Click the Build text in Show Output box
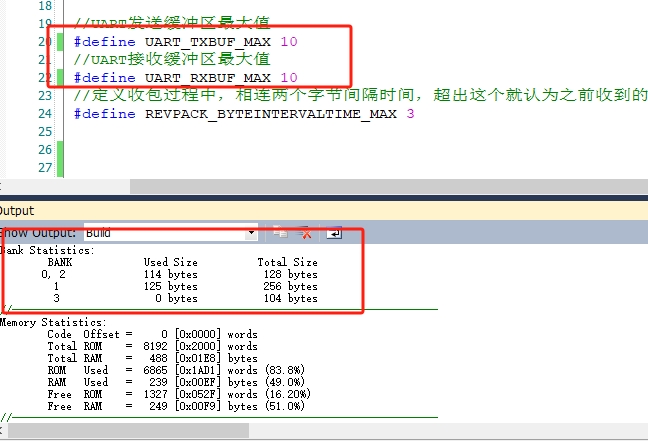The width and height of the screenshot is (648, 441). coord(98,233)
